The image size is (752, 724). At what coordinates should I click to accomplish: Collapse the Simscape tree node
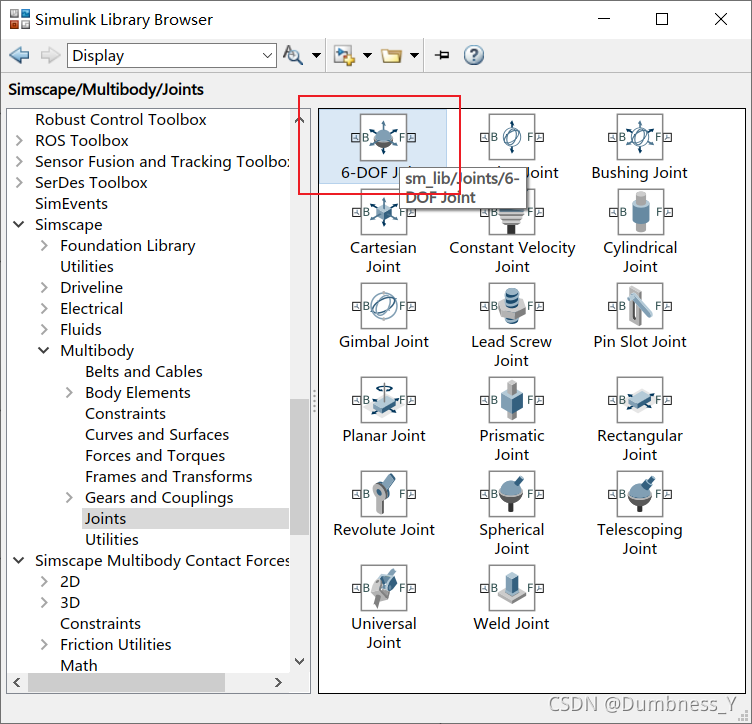[x=19, y=224]
